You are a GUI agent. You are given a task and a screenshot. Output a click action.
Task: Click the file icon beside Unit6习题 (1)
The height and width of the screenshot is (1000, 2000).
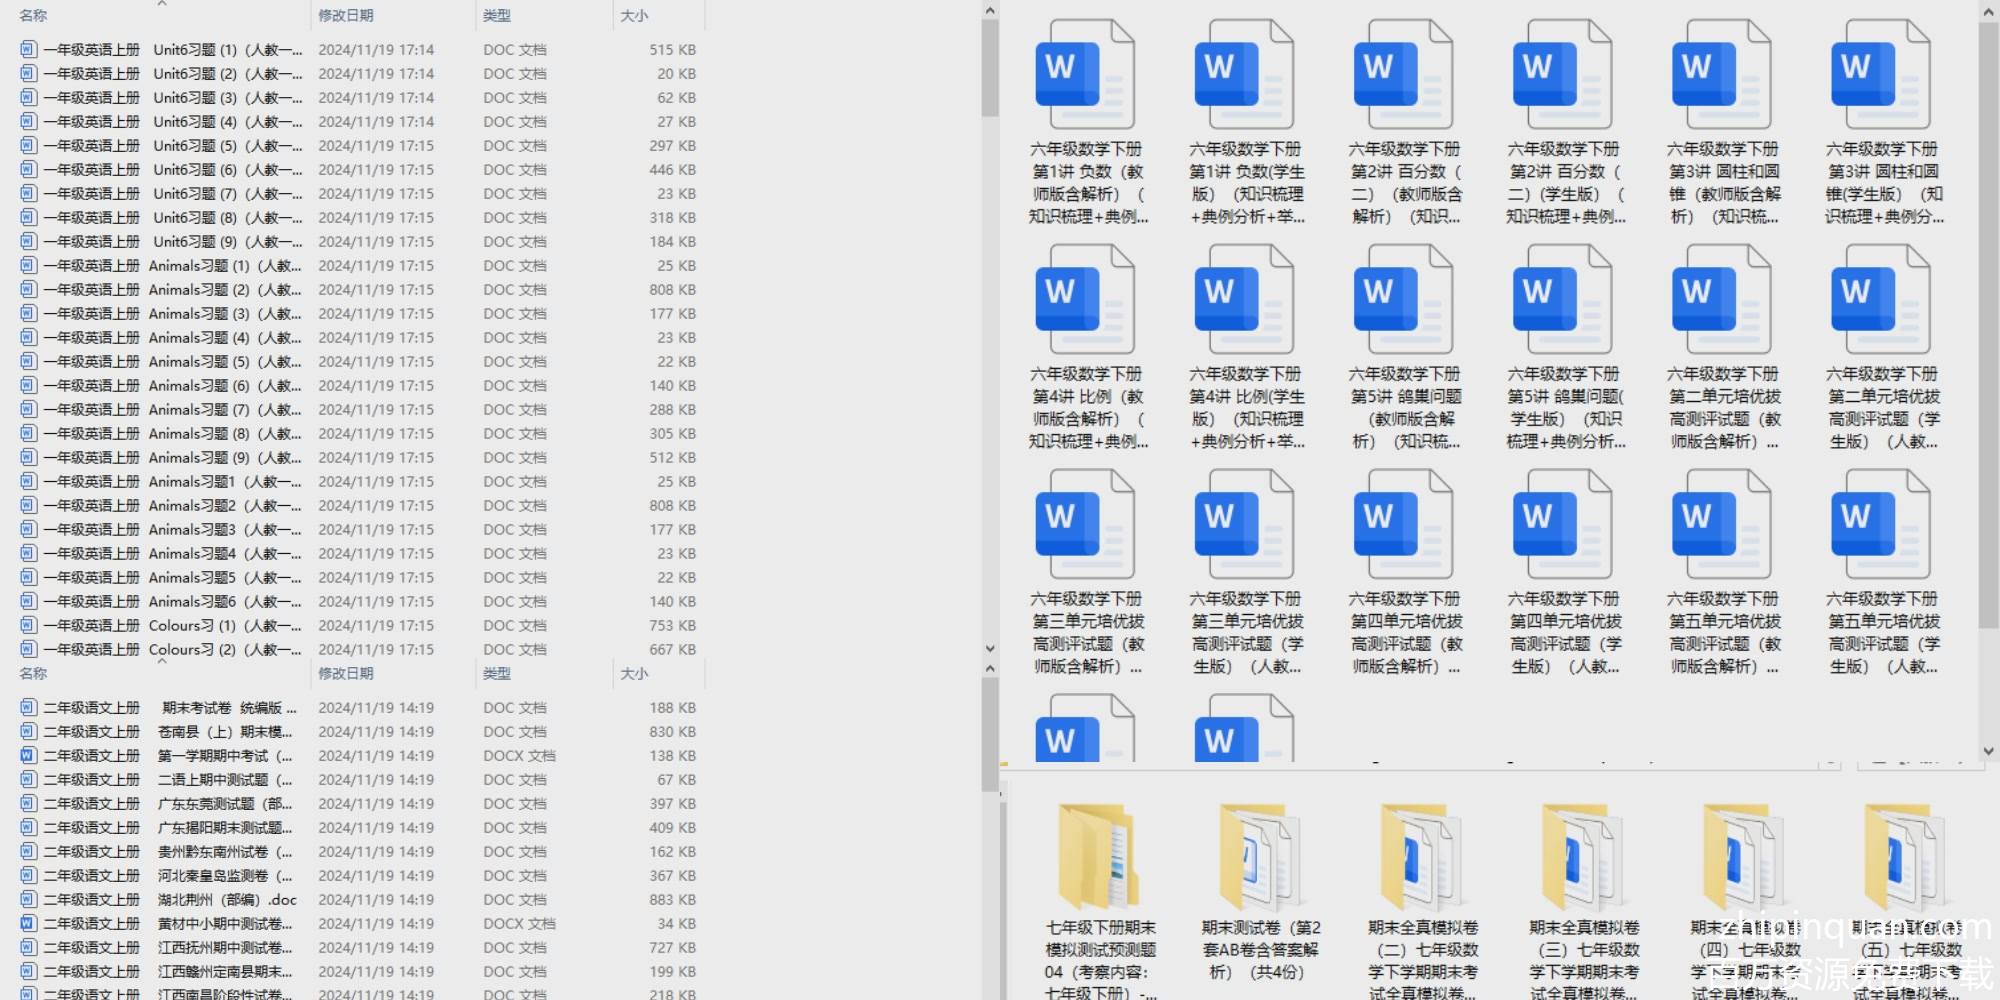pyautogui.click(x=28, y=49)
